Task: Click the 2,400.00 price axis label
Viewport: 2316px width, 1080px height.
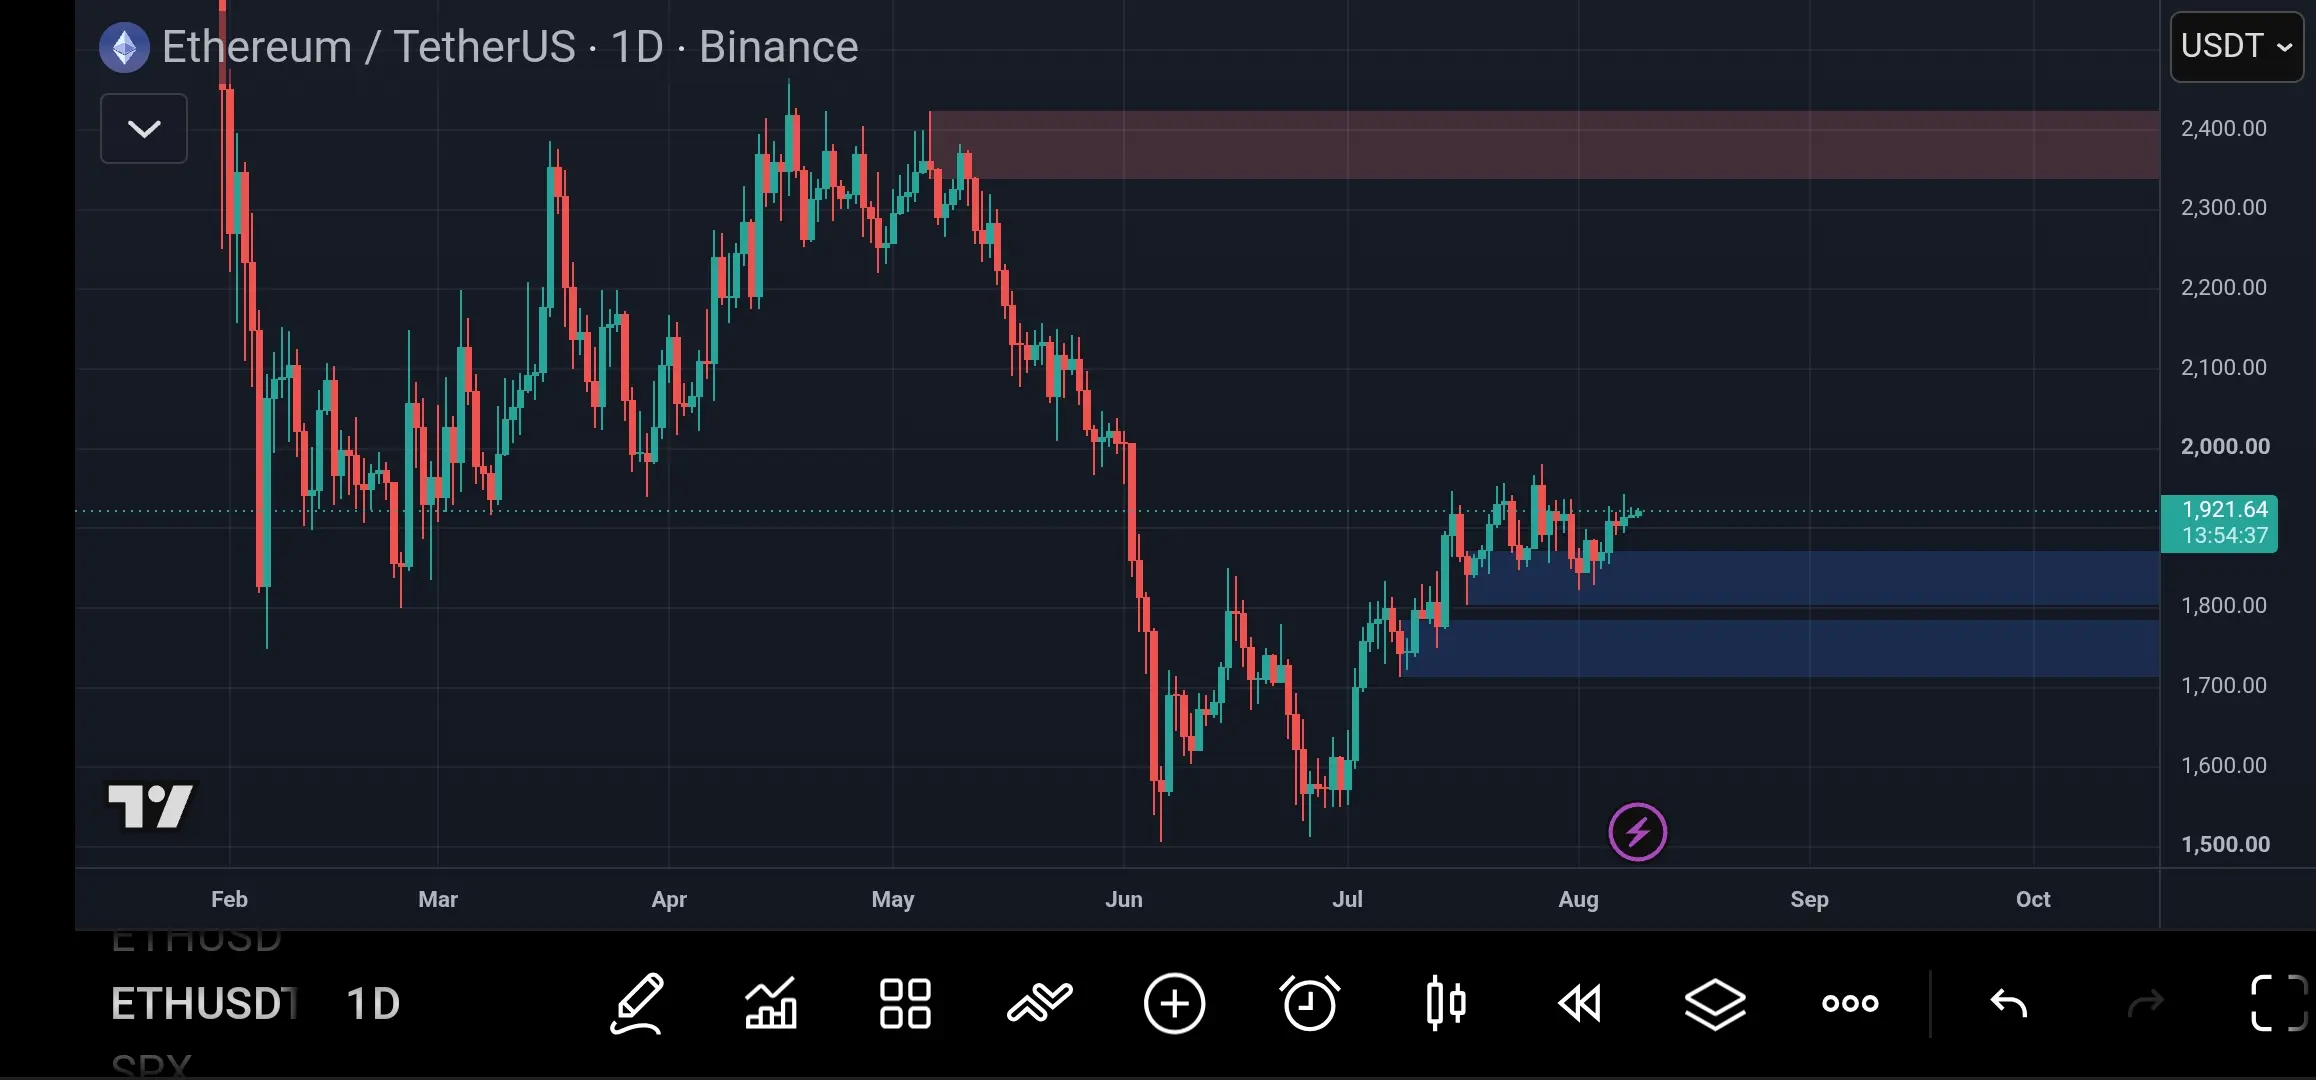Action: (2224, 128)
